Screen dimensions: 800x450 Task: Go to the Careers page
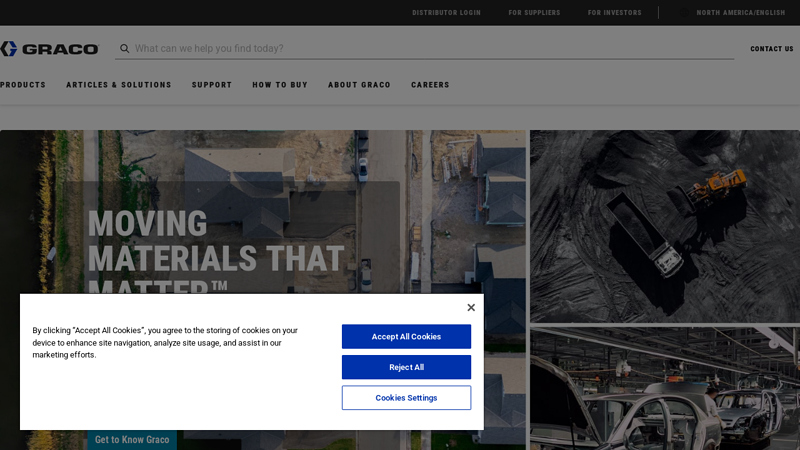430,85
